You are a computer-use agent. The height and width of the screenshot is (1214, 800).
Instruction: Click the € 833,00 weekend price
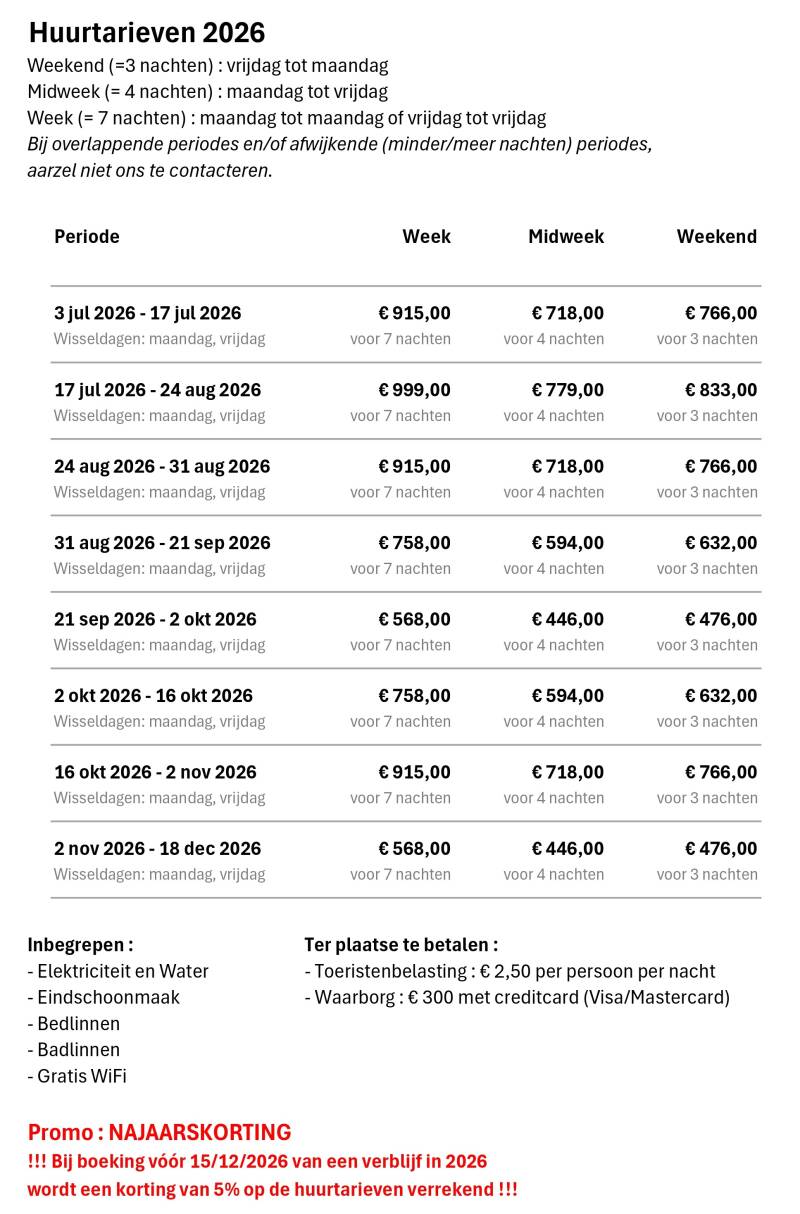(x=721, y=390)
